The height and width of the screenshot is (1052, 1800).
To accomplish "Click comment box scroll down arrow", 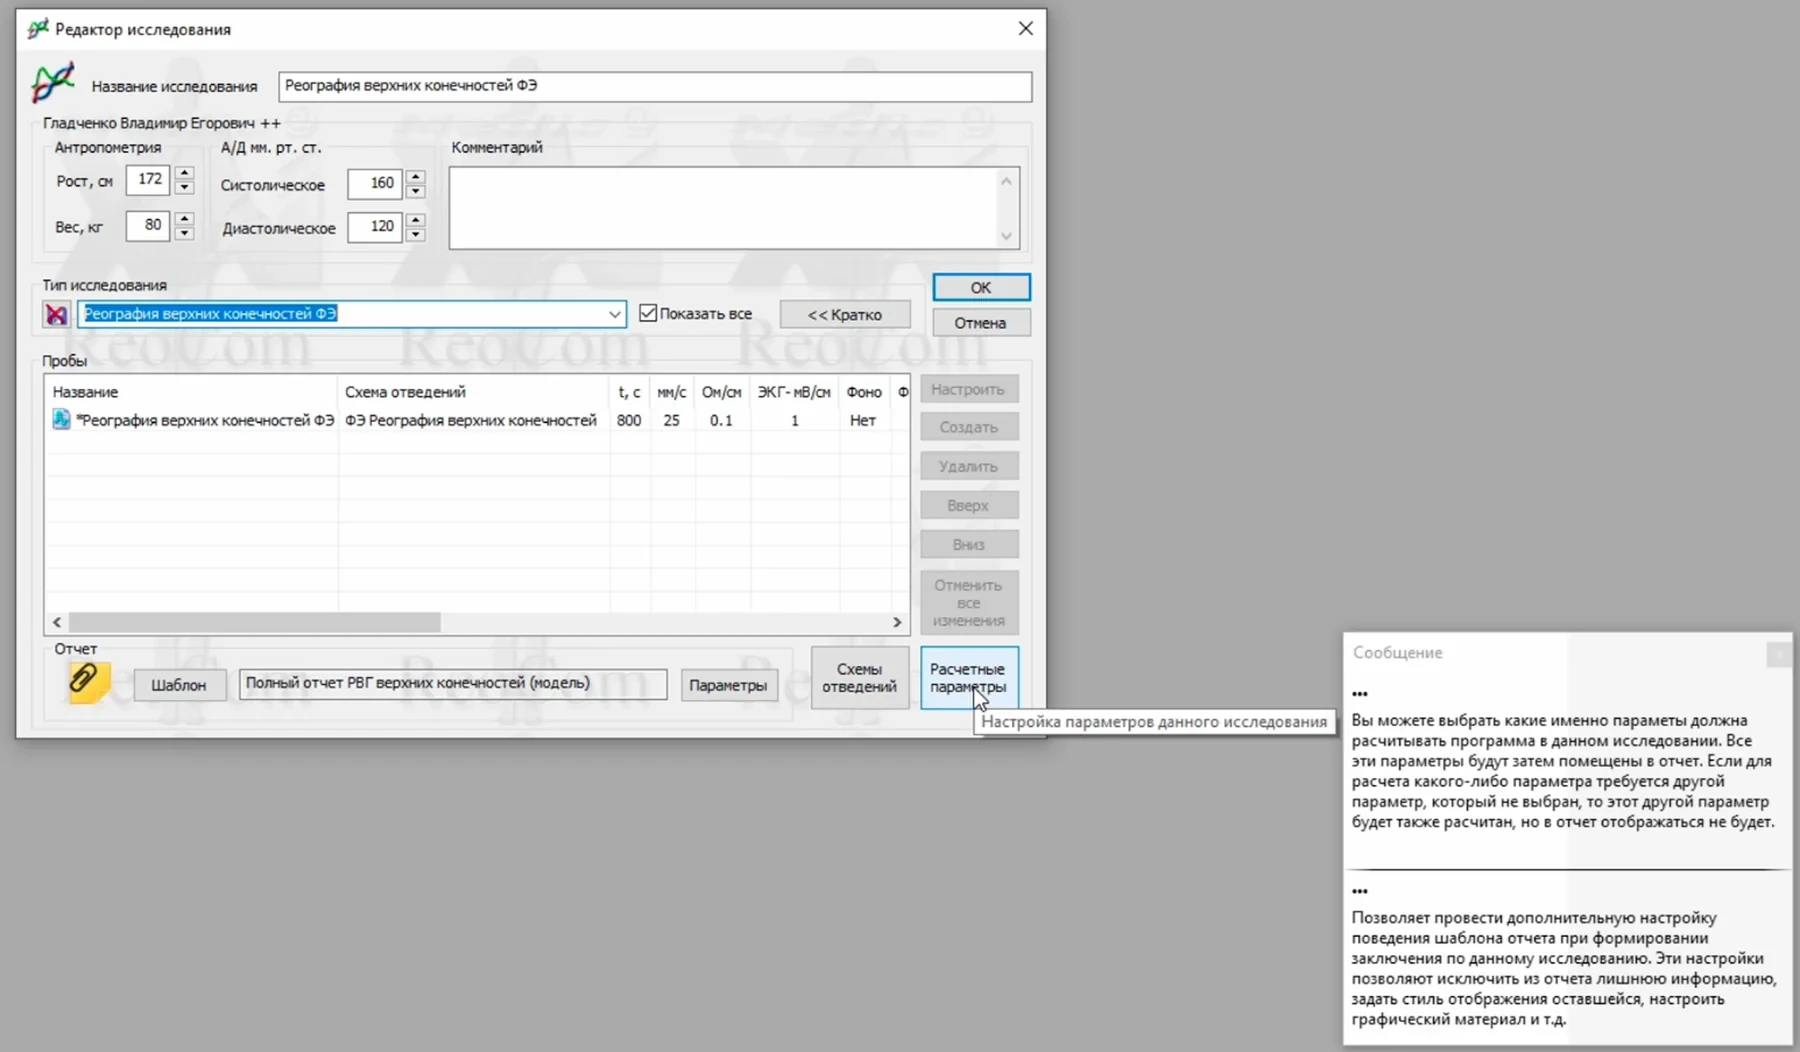I will pyautogui.click(x=1007, y=236).
